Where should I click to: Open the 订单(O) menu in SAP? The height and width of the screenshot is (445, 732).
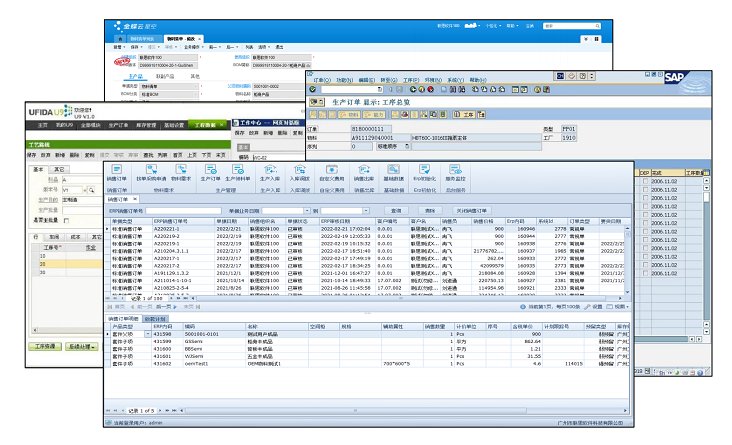coord(319,78)
